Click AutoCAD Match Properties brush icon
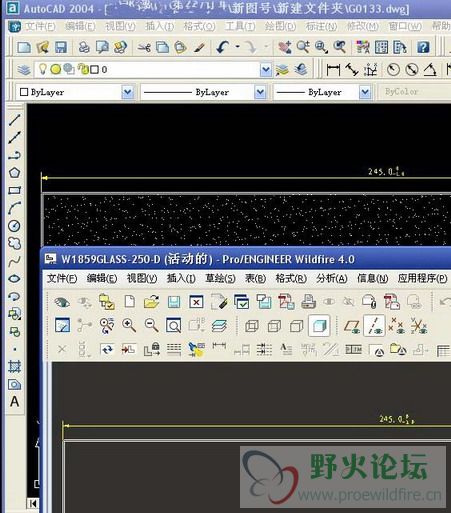The width and height of the screenshot is (451, 513). point(199,47)
